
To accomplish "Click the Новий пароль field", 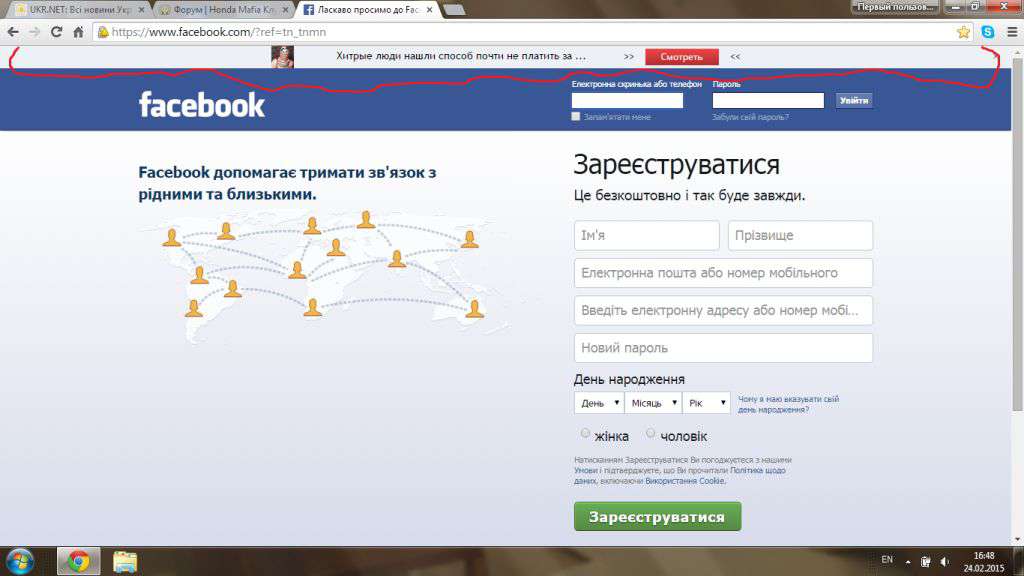I will [723, 348].
